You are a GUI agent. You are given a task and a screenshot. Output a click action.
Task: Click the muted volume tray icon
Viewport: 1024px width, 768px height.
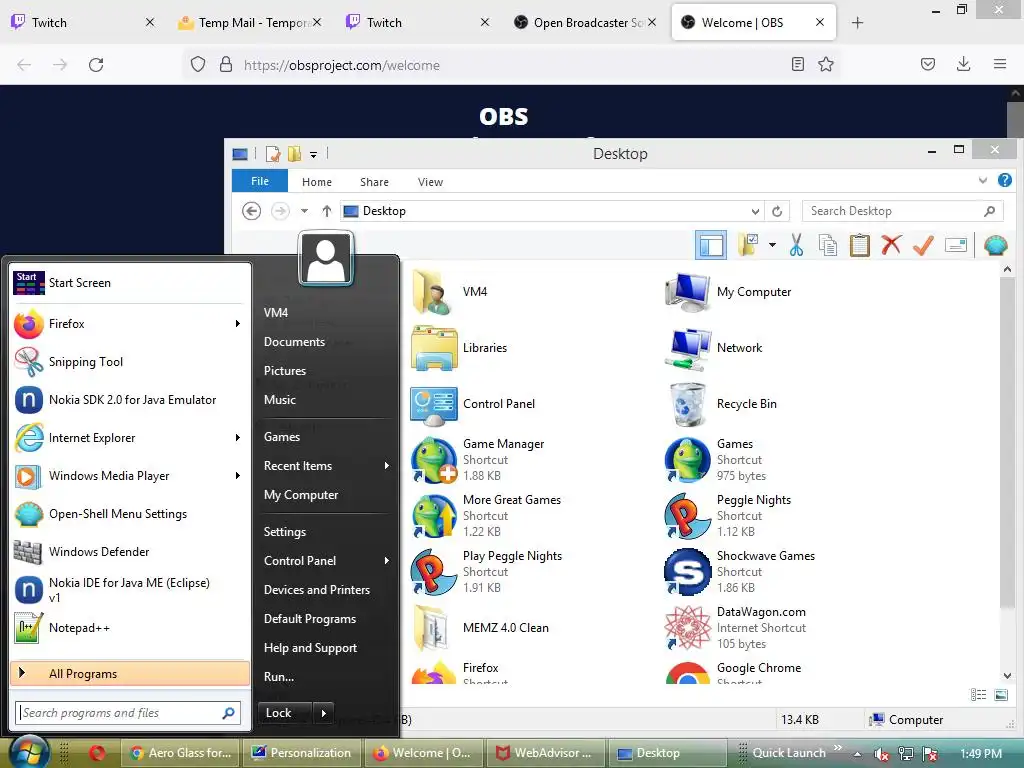pos(881,754)
